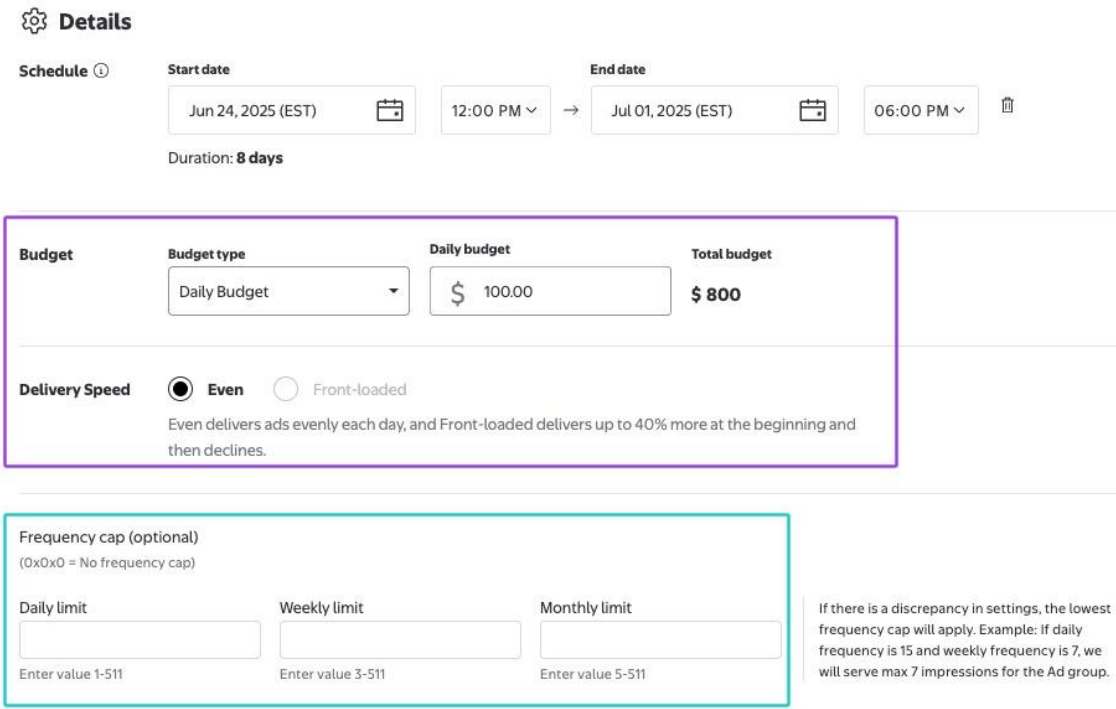The width and height of the screenshot is (1116, 709).
Task: Click the Jul 01, 2025 end date text
Action: pos(671,111)
